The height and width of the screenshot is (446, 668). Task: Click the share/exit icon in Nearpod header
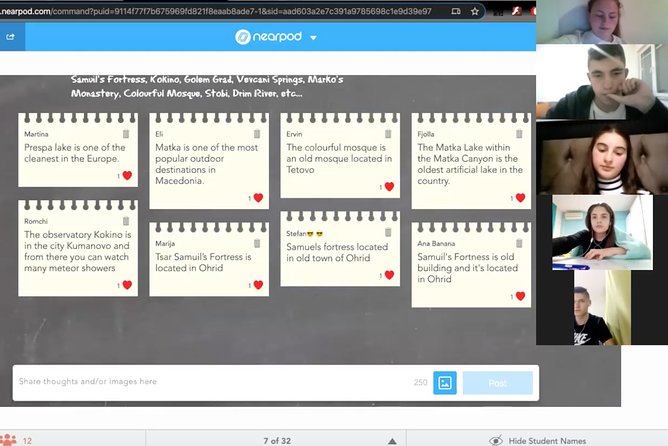pyautogui.click(x=11, y=37)
